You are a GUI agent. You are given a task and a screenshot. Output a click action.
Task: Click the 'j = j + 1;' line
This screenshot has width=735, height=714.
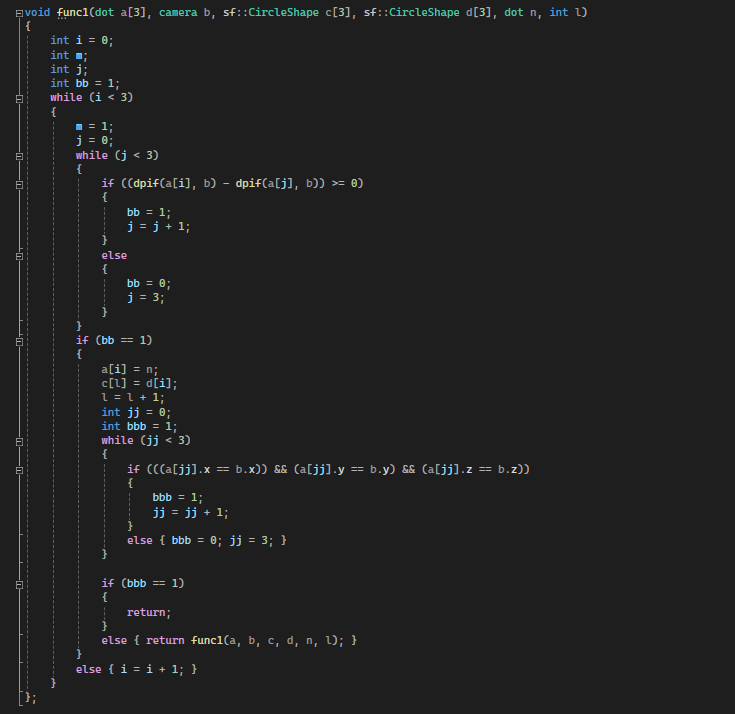(x=158, y=227)
